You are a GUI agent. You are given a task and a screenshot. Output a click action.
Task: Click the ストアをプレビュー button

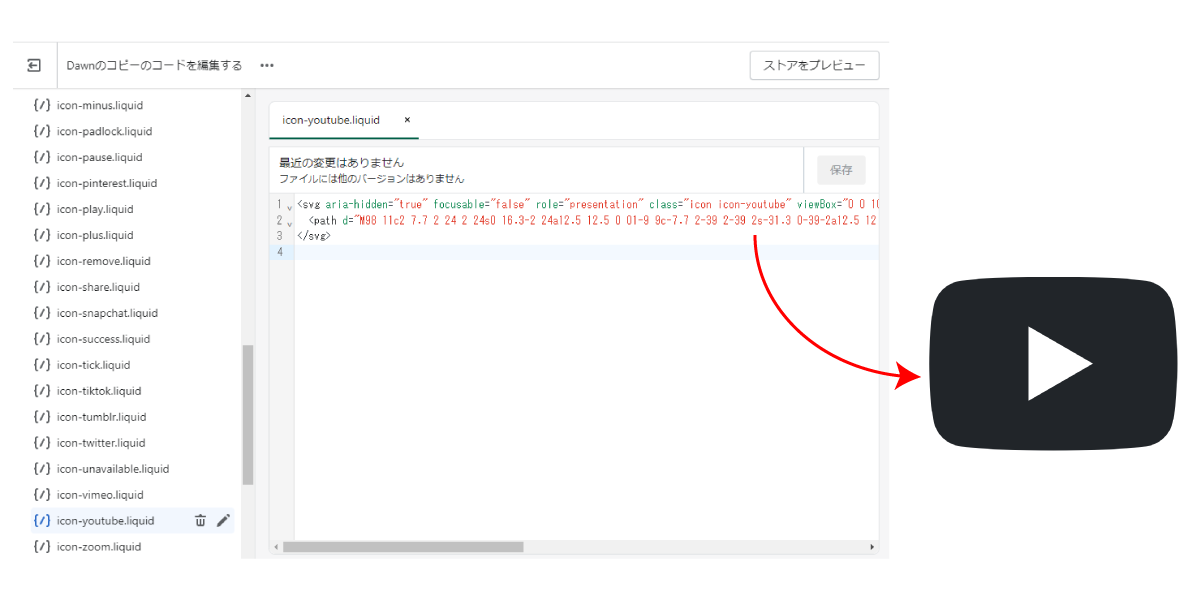point(814,65)
